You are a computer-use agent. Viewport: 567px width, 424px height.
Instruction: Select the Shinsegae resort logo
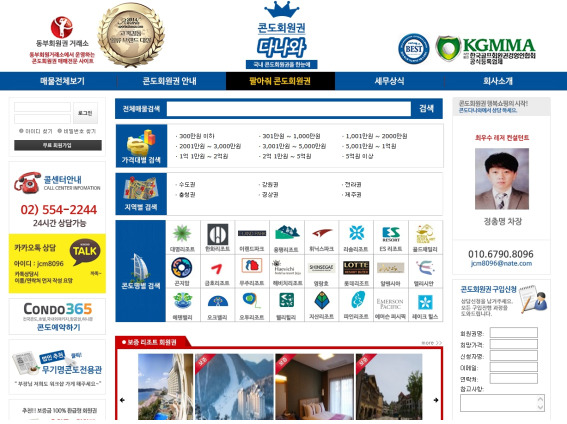tap(321, 267)
